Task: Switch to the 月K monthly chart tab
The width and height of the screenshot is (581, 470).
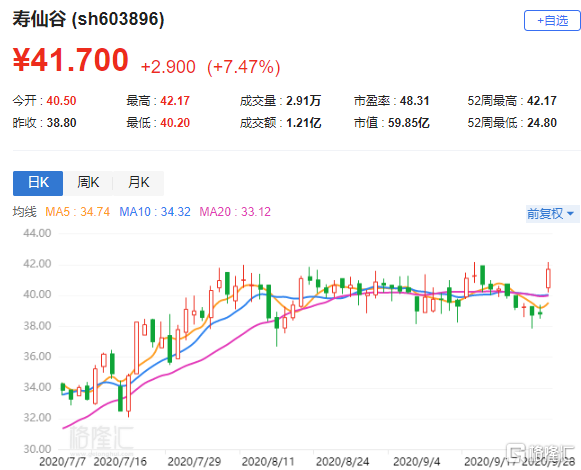Action: point(138,183)
